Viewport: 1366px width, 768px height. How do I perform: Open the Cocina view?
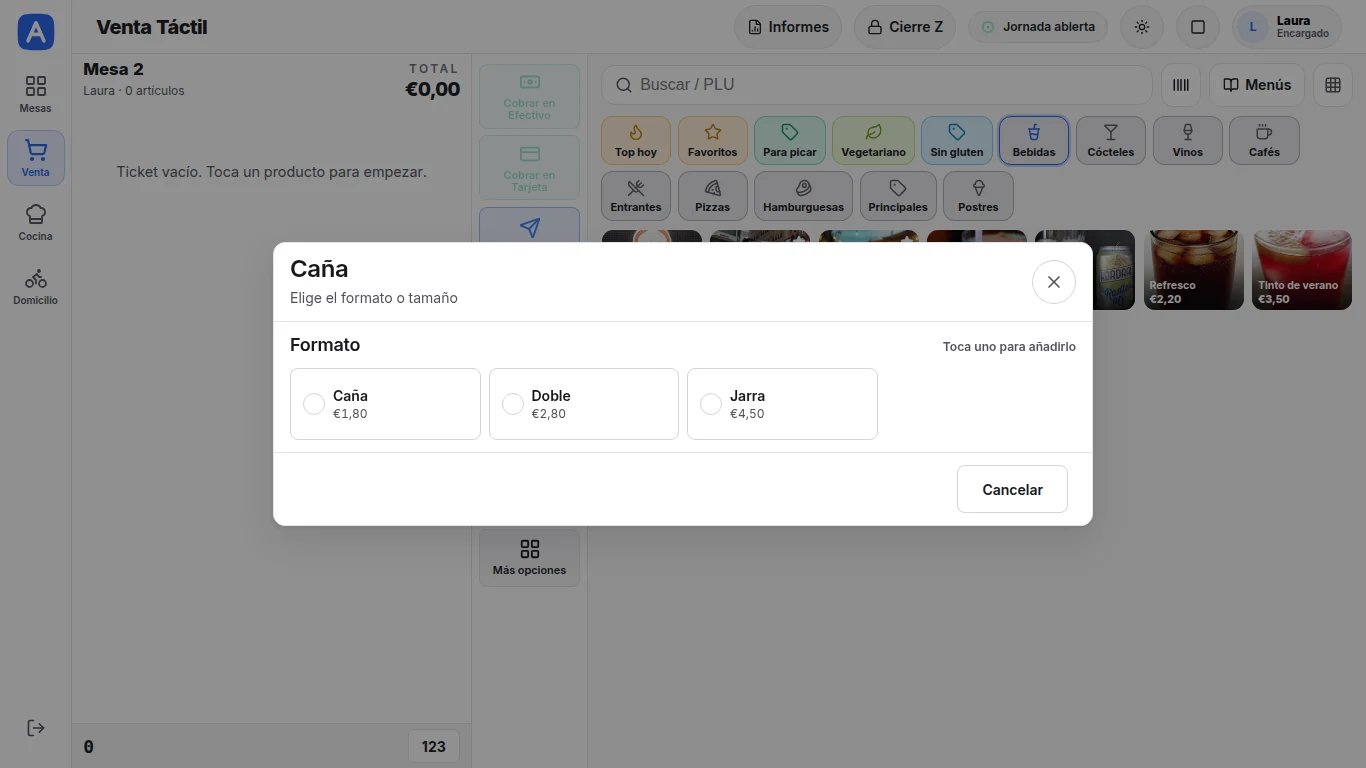pos(36,222)
